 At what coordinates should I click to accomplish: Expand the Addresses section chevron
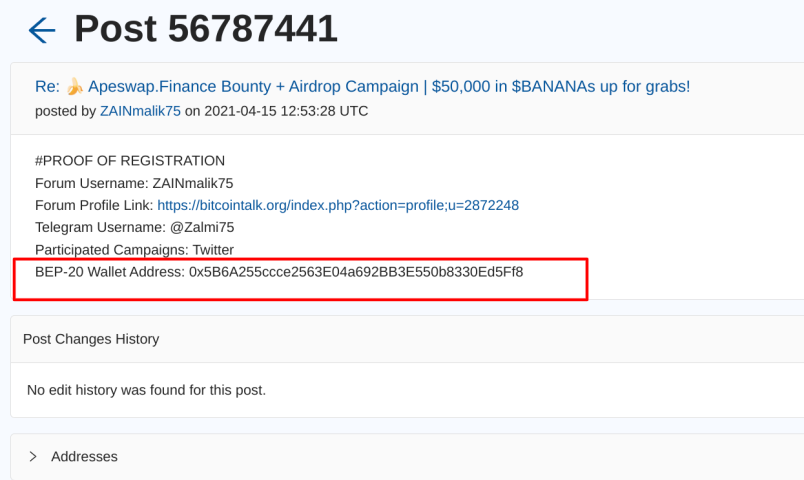click(x=33, y=456)
